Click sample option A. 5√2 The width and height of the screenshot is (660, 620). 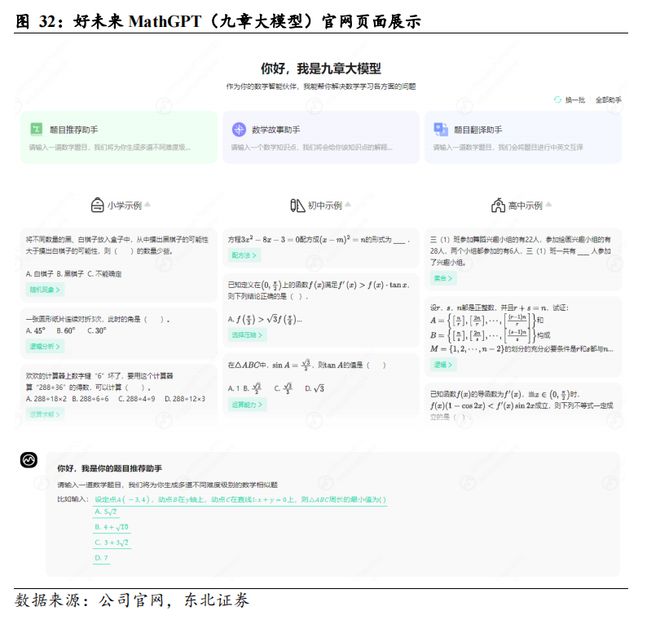105,512
